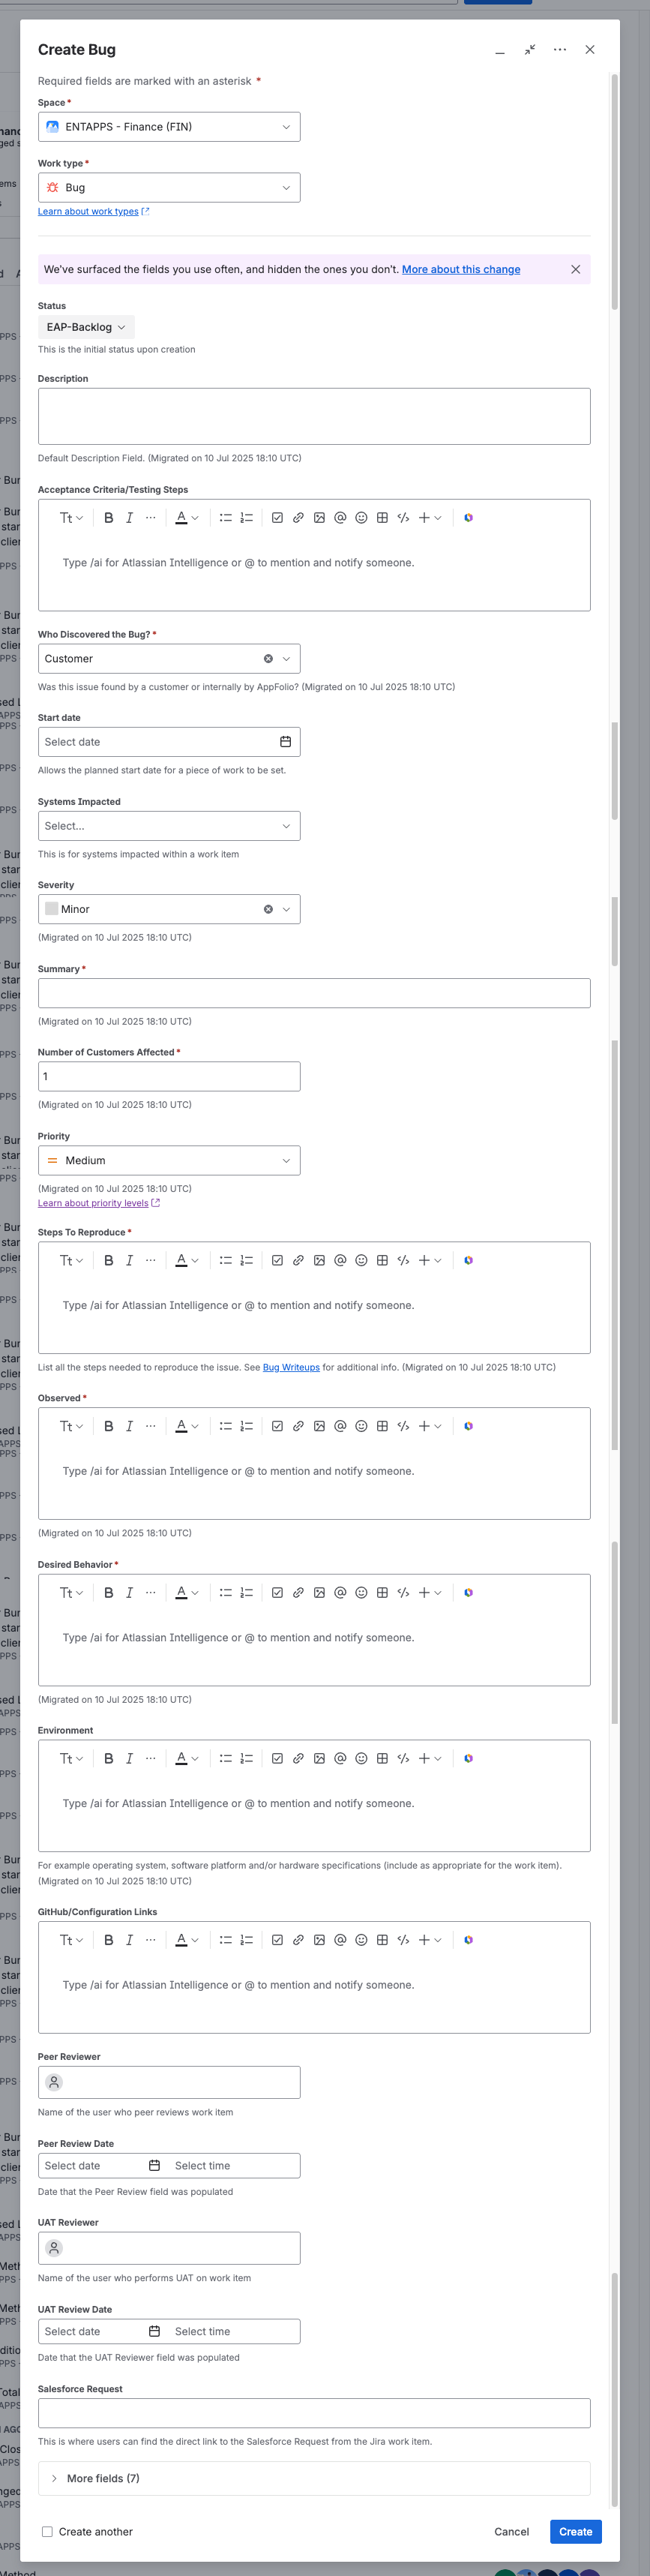Toggle bullet list in Environment editor
The width and height of the screenshot is (650, 2576).
225,1758
